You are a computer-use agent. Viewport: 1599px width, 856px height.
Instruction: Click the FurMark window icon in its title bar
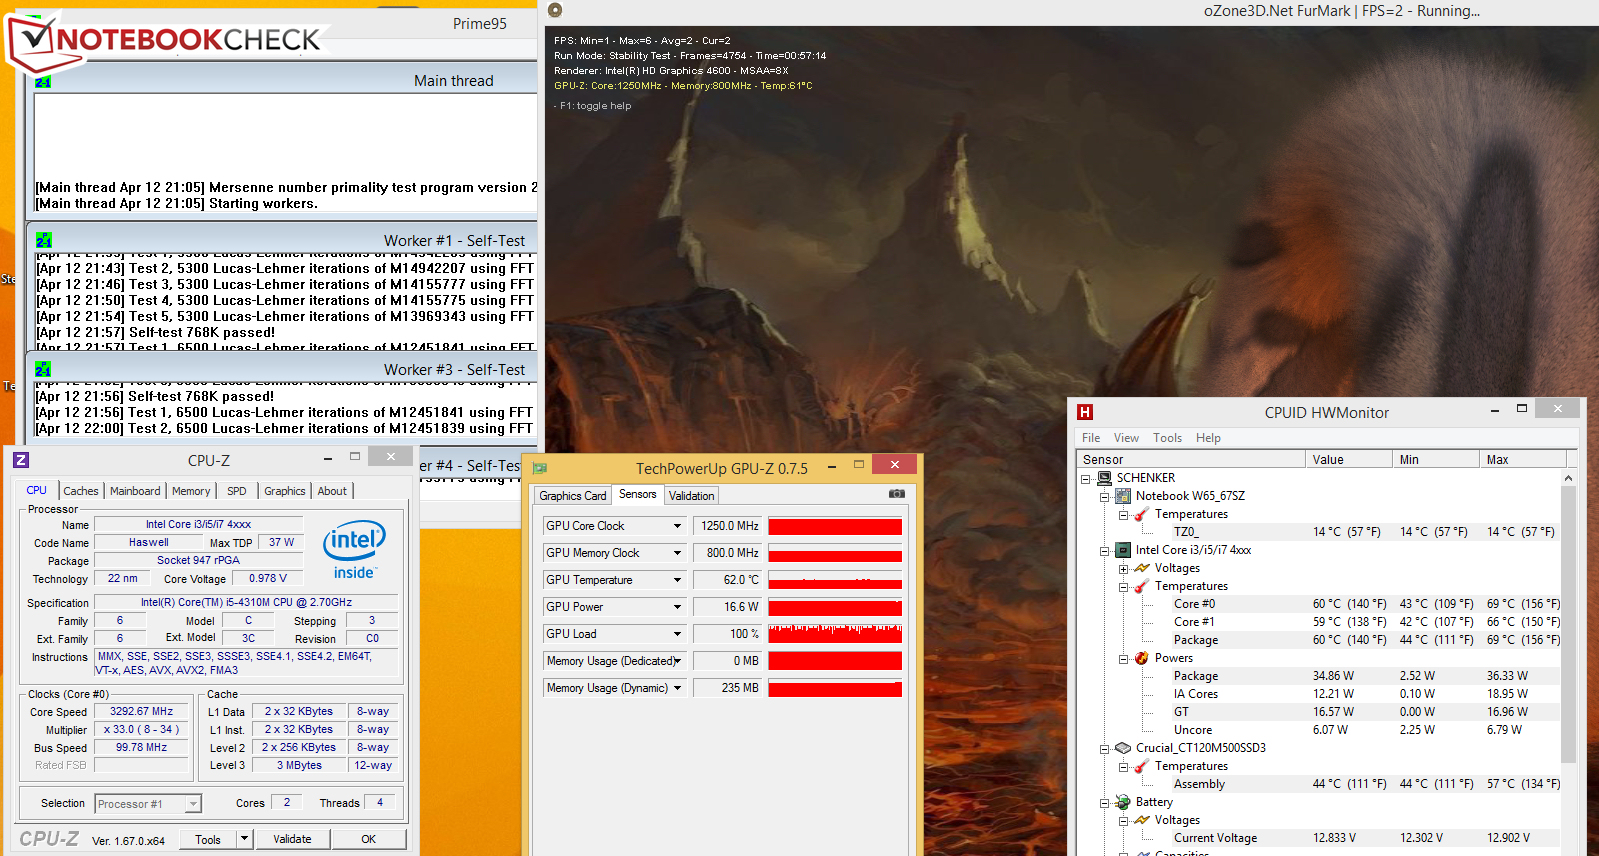555,10
